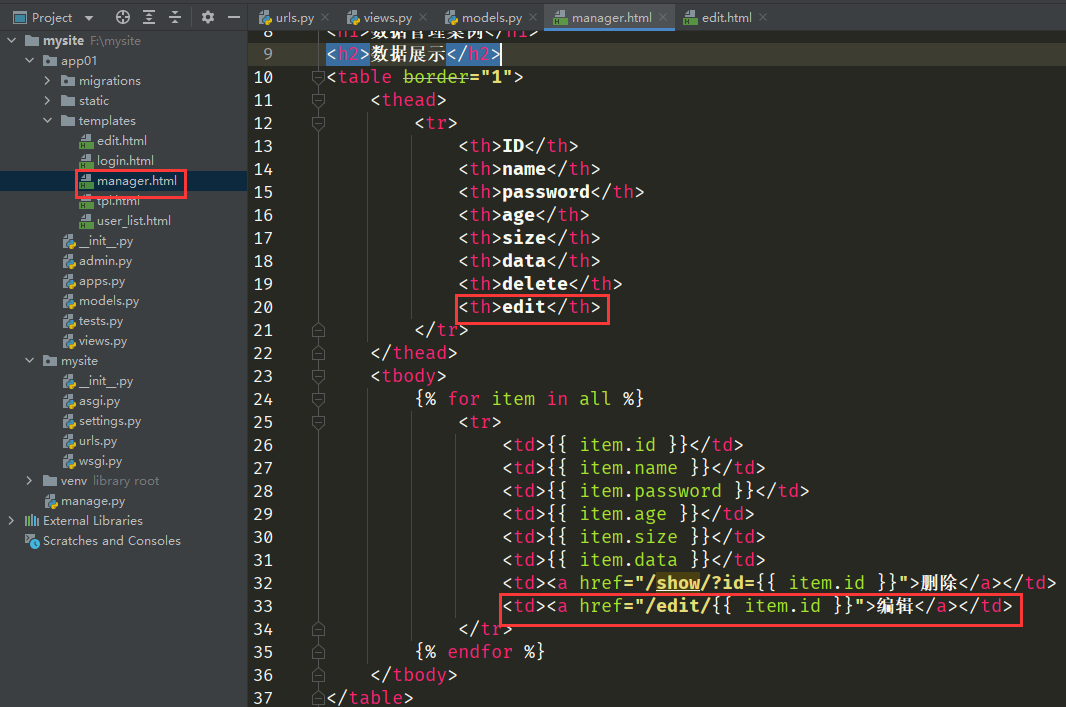The height and width of the screenshot is (707, 1066).
Task: Switch to the models.py tab
Action: [x=491, y=18]
